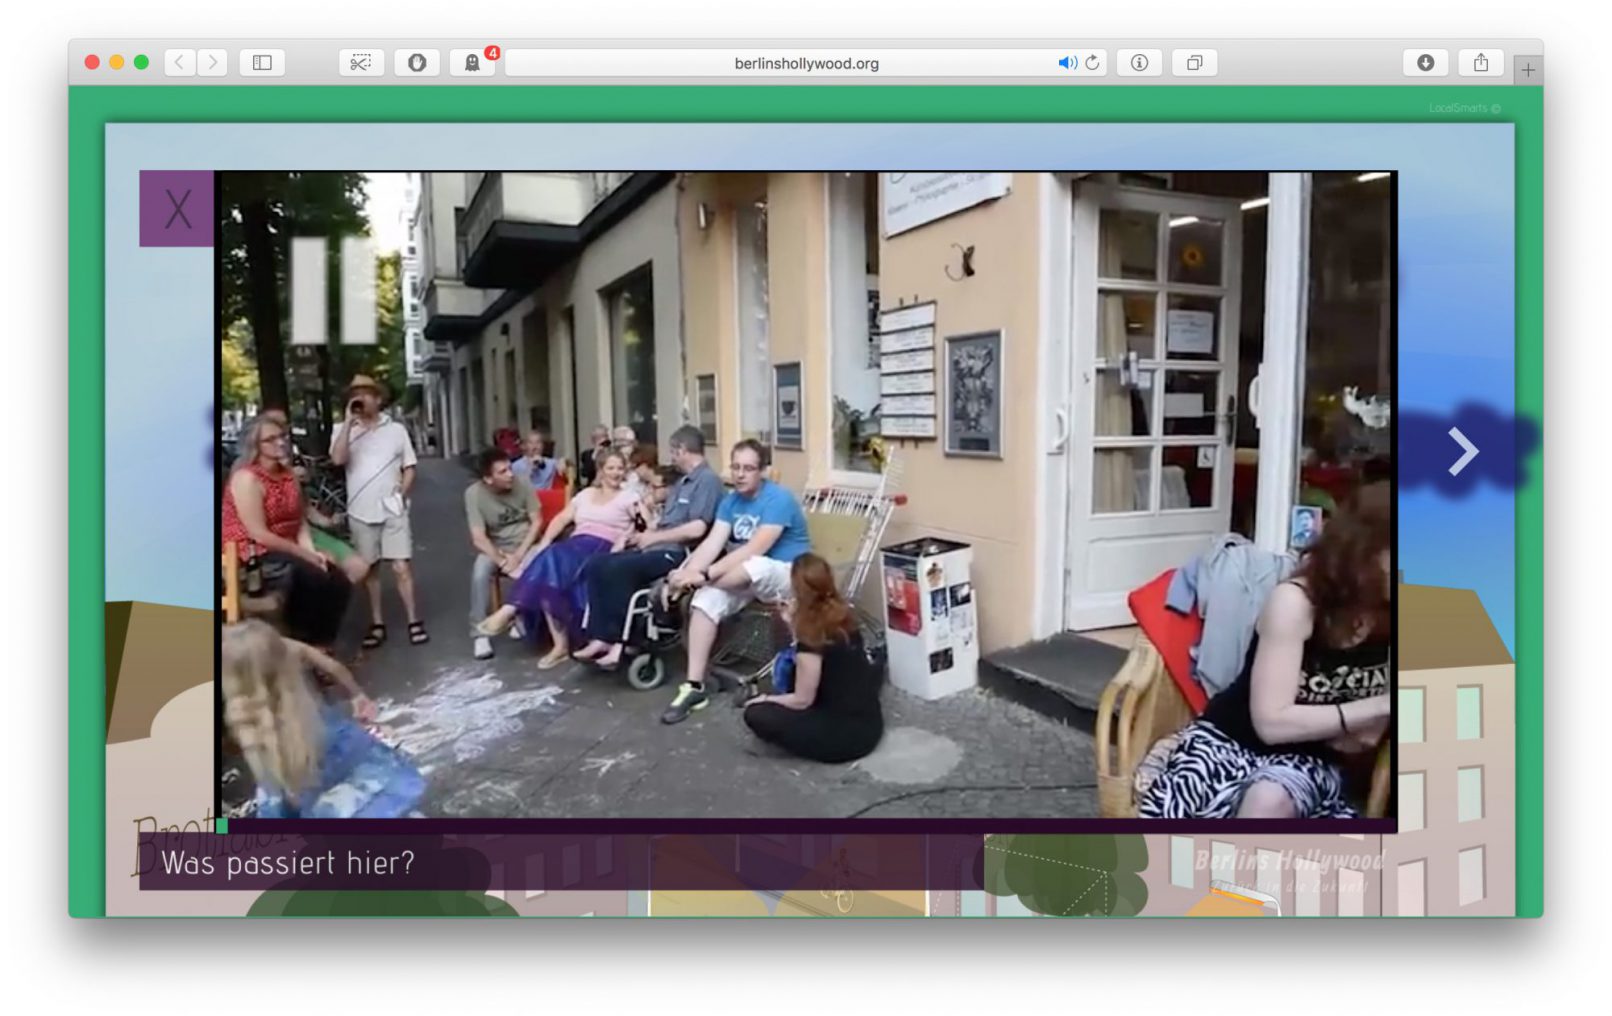Viewport: 1612px width, 1016px height.
Task: Click the "Was passiert hier?" caption
Action: 288,863
